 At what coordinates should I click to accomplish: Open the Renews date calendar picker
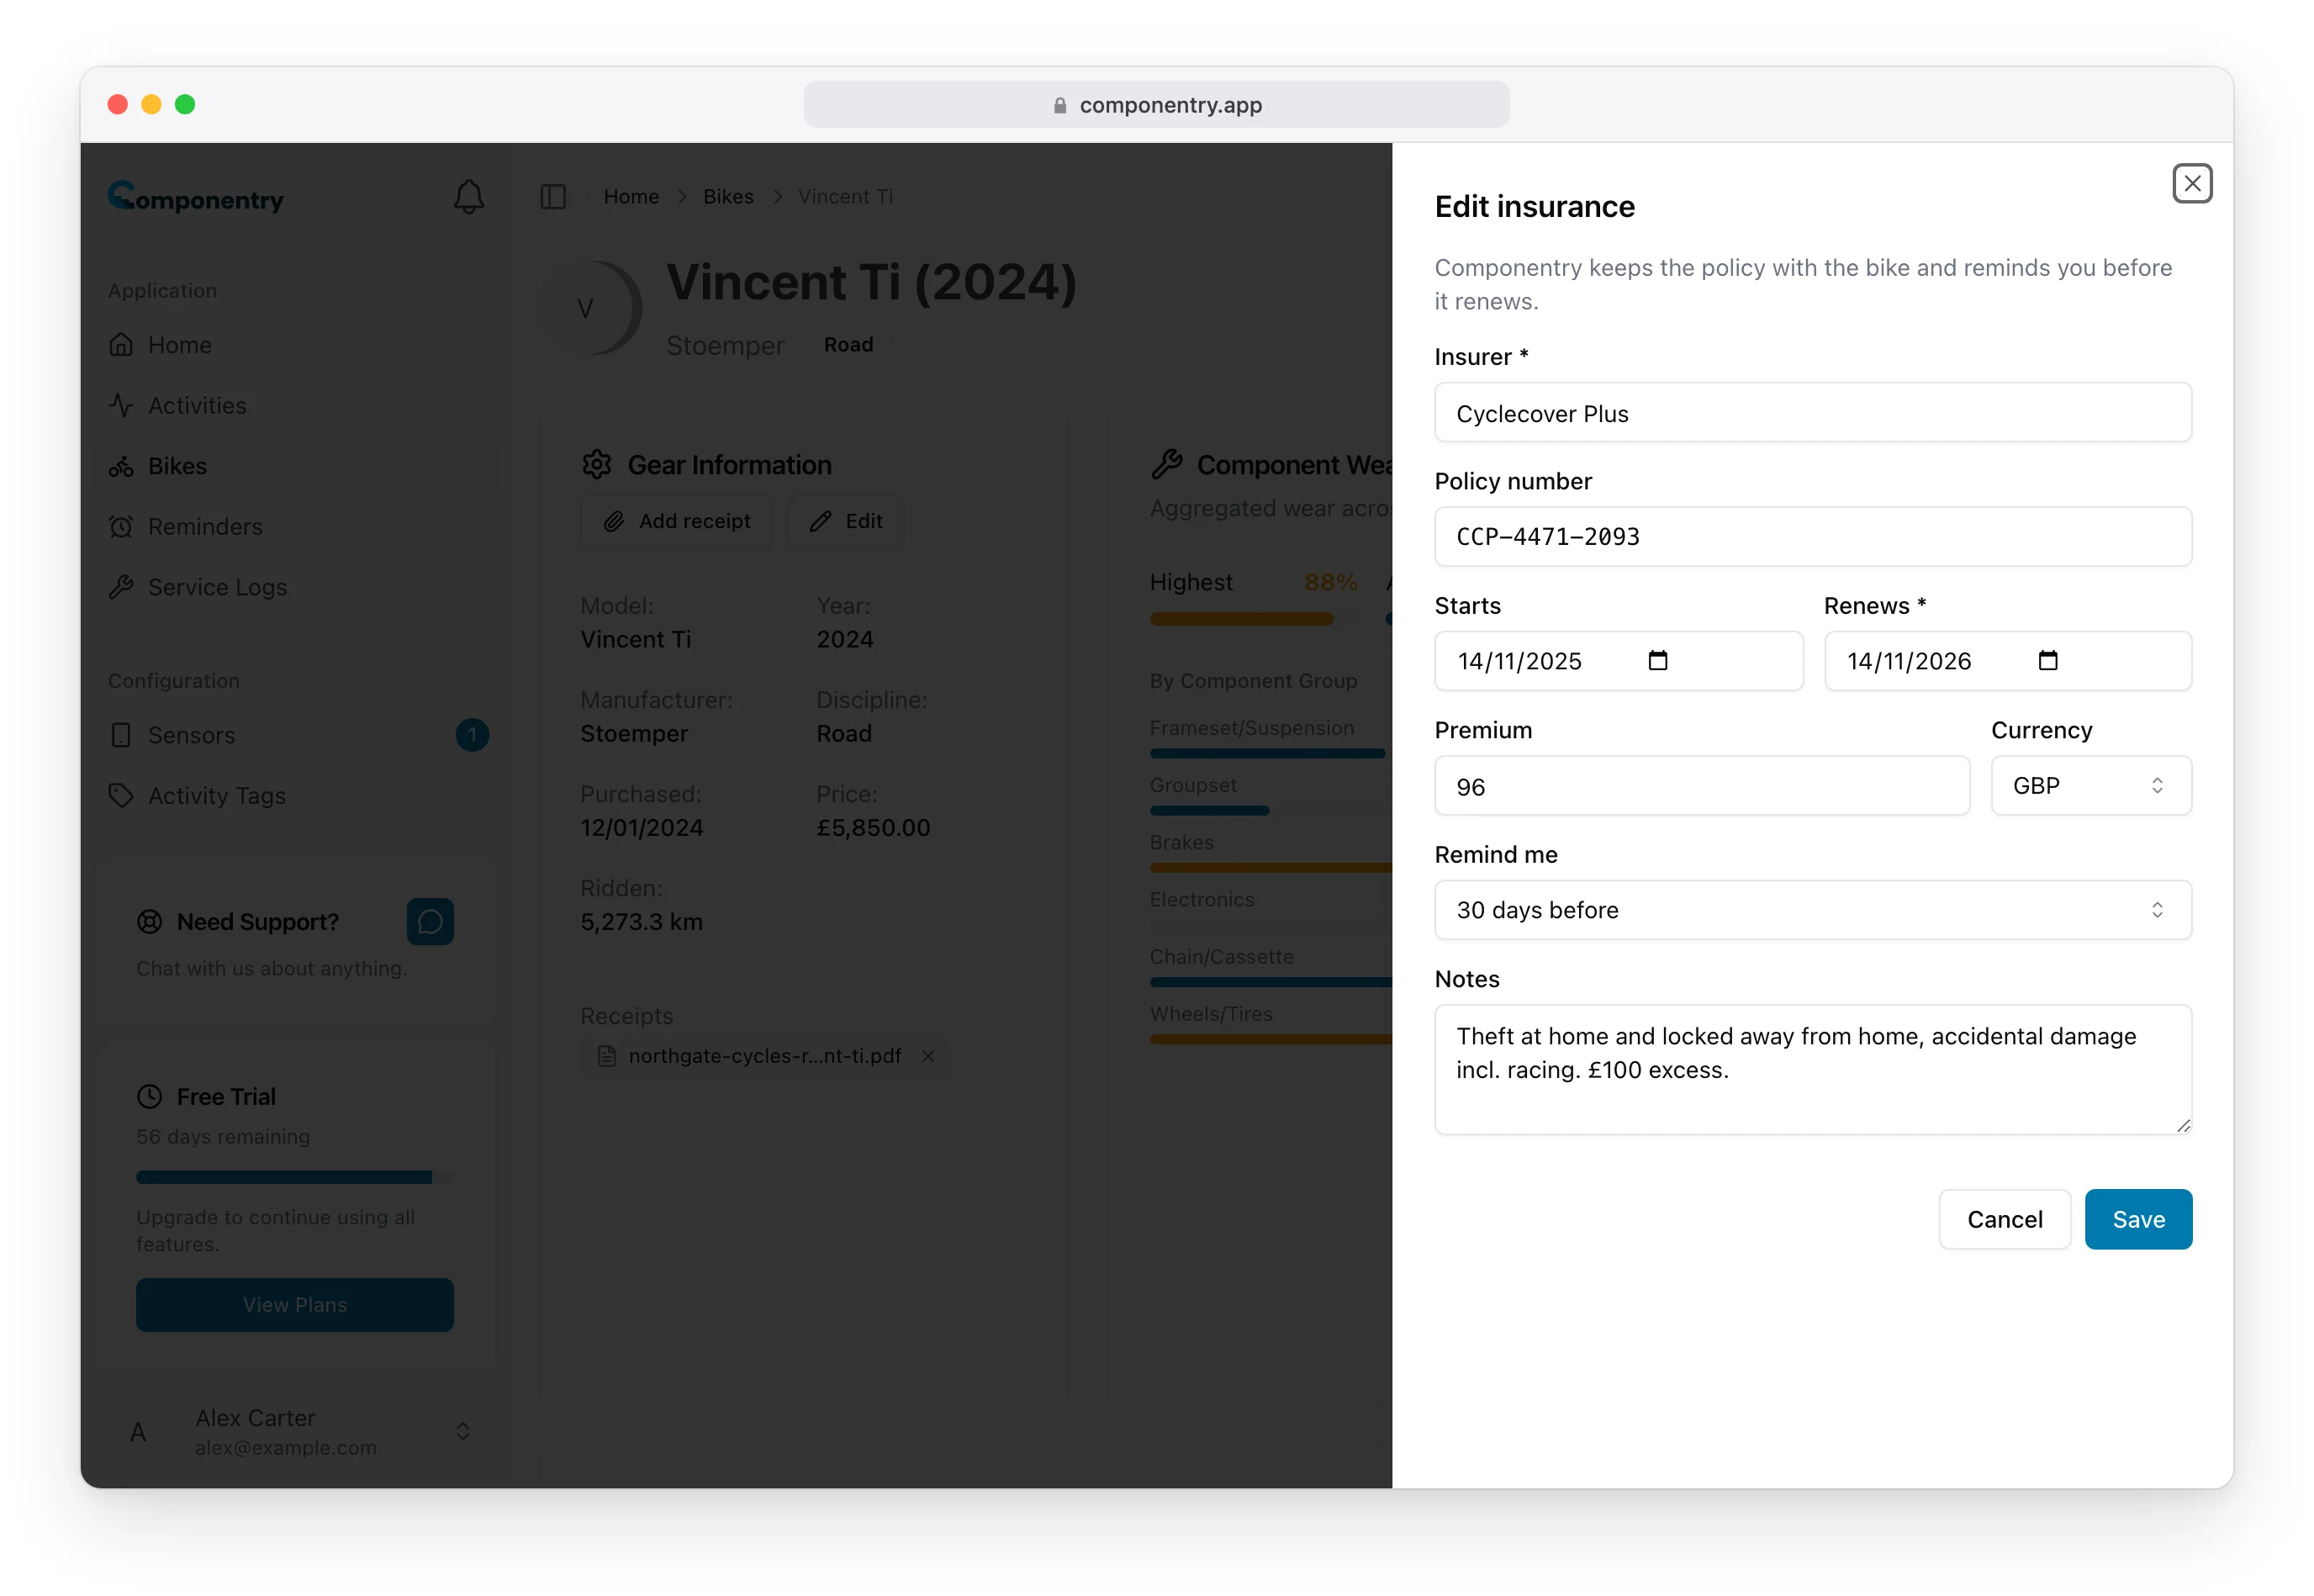(x=2047, y=660)
